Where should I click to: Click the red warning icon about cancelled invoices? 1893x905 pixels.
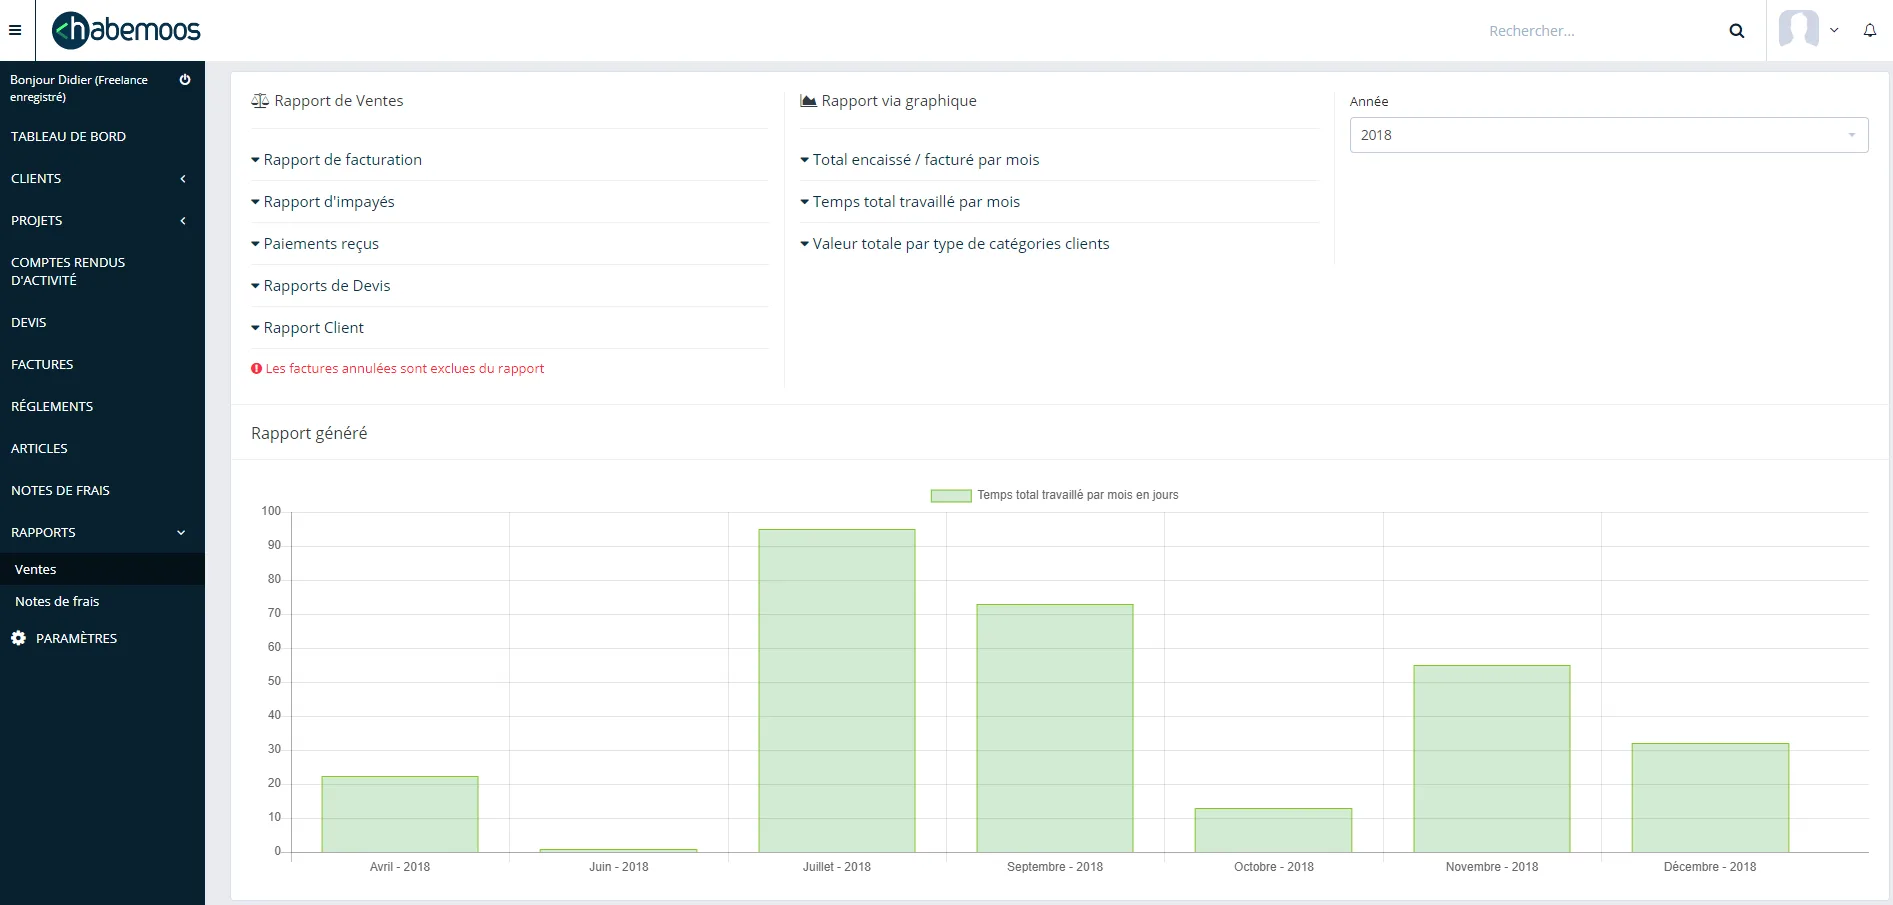(256, 368)
